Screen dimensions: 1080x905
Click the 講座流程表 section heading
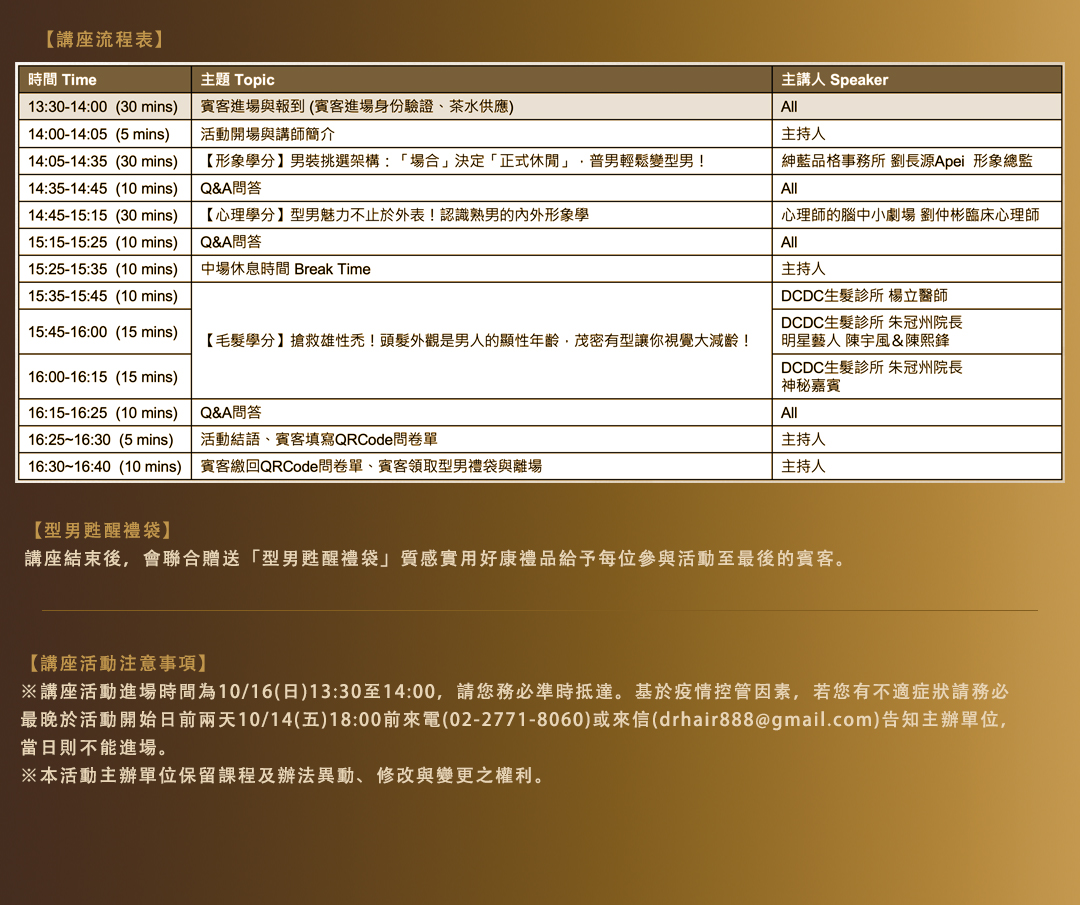(x=104, y=40)
